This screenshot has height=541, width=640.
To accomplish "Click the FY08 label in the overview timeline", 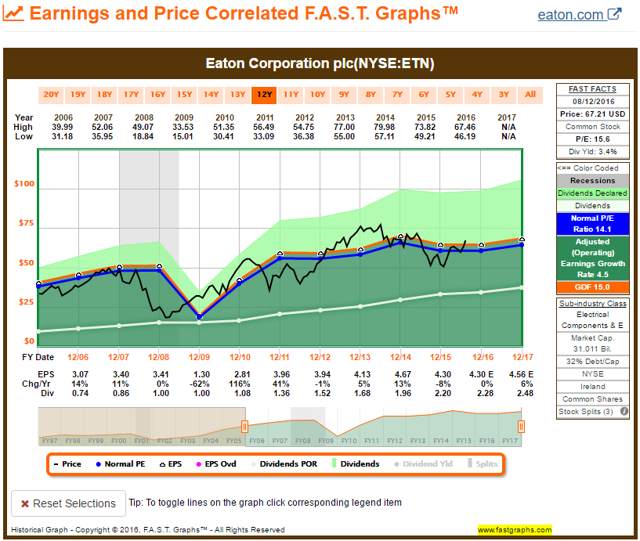I will click(x=303, y=441).
